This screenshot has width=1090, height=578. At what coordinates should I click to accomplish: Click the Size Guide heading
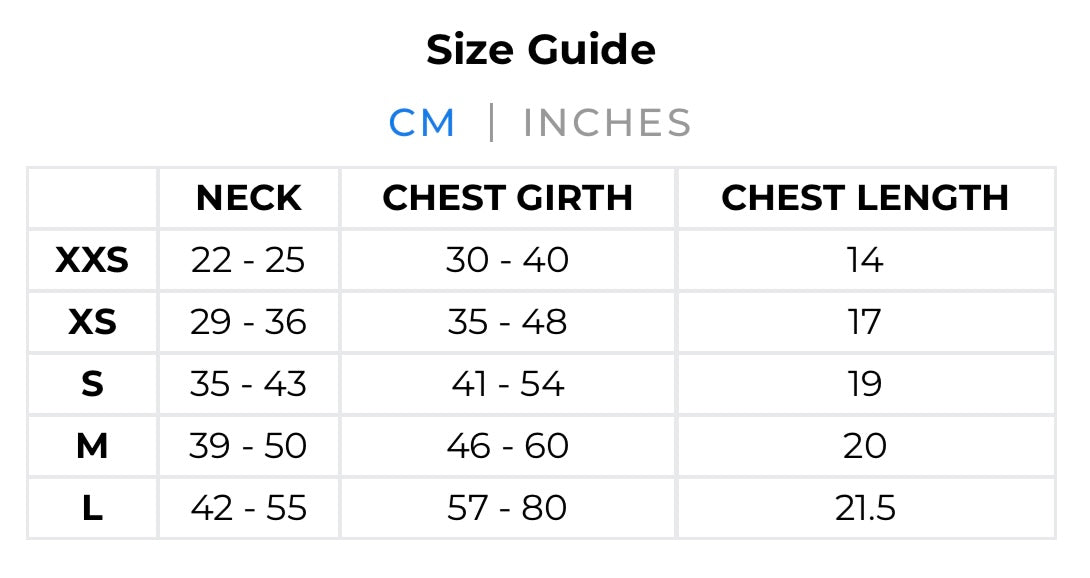[541, 50]
